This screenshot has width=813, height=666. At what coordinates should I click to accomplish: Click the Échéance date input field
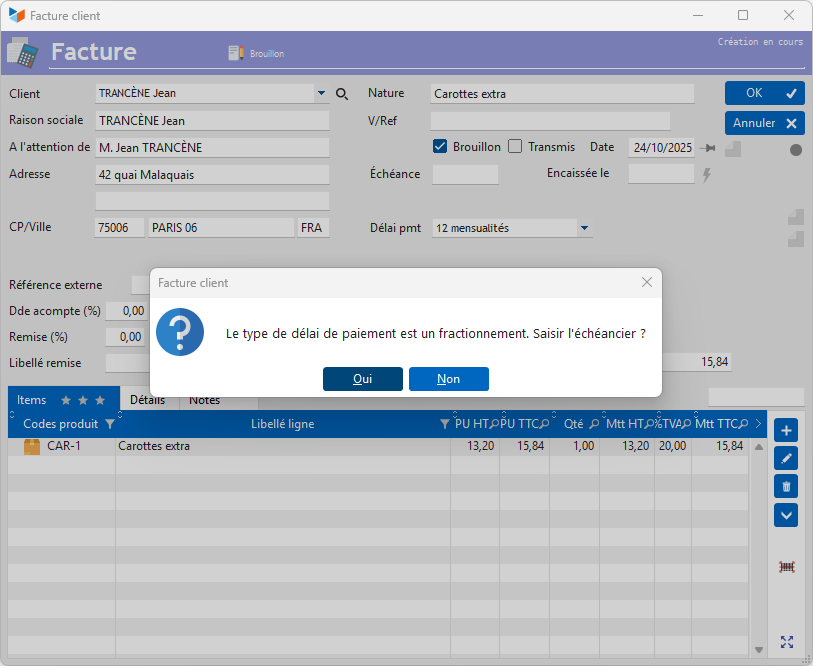coord(465,174)
